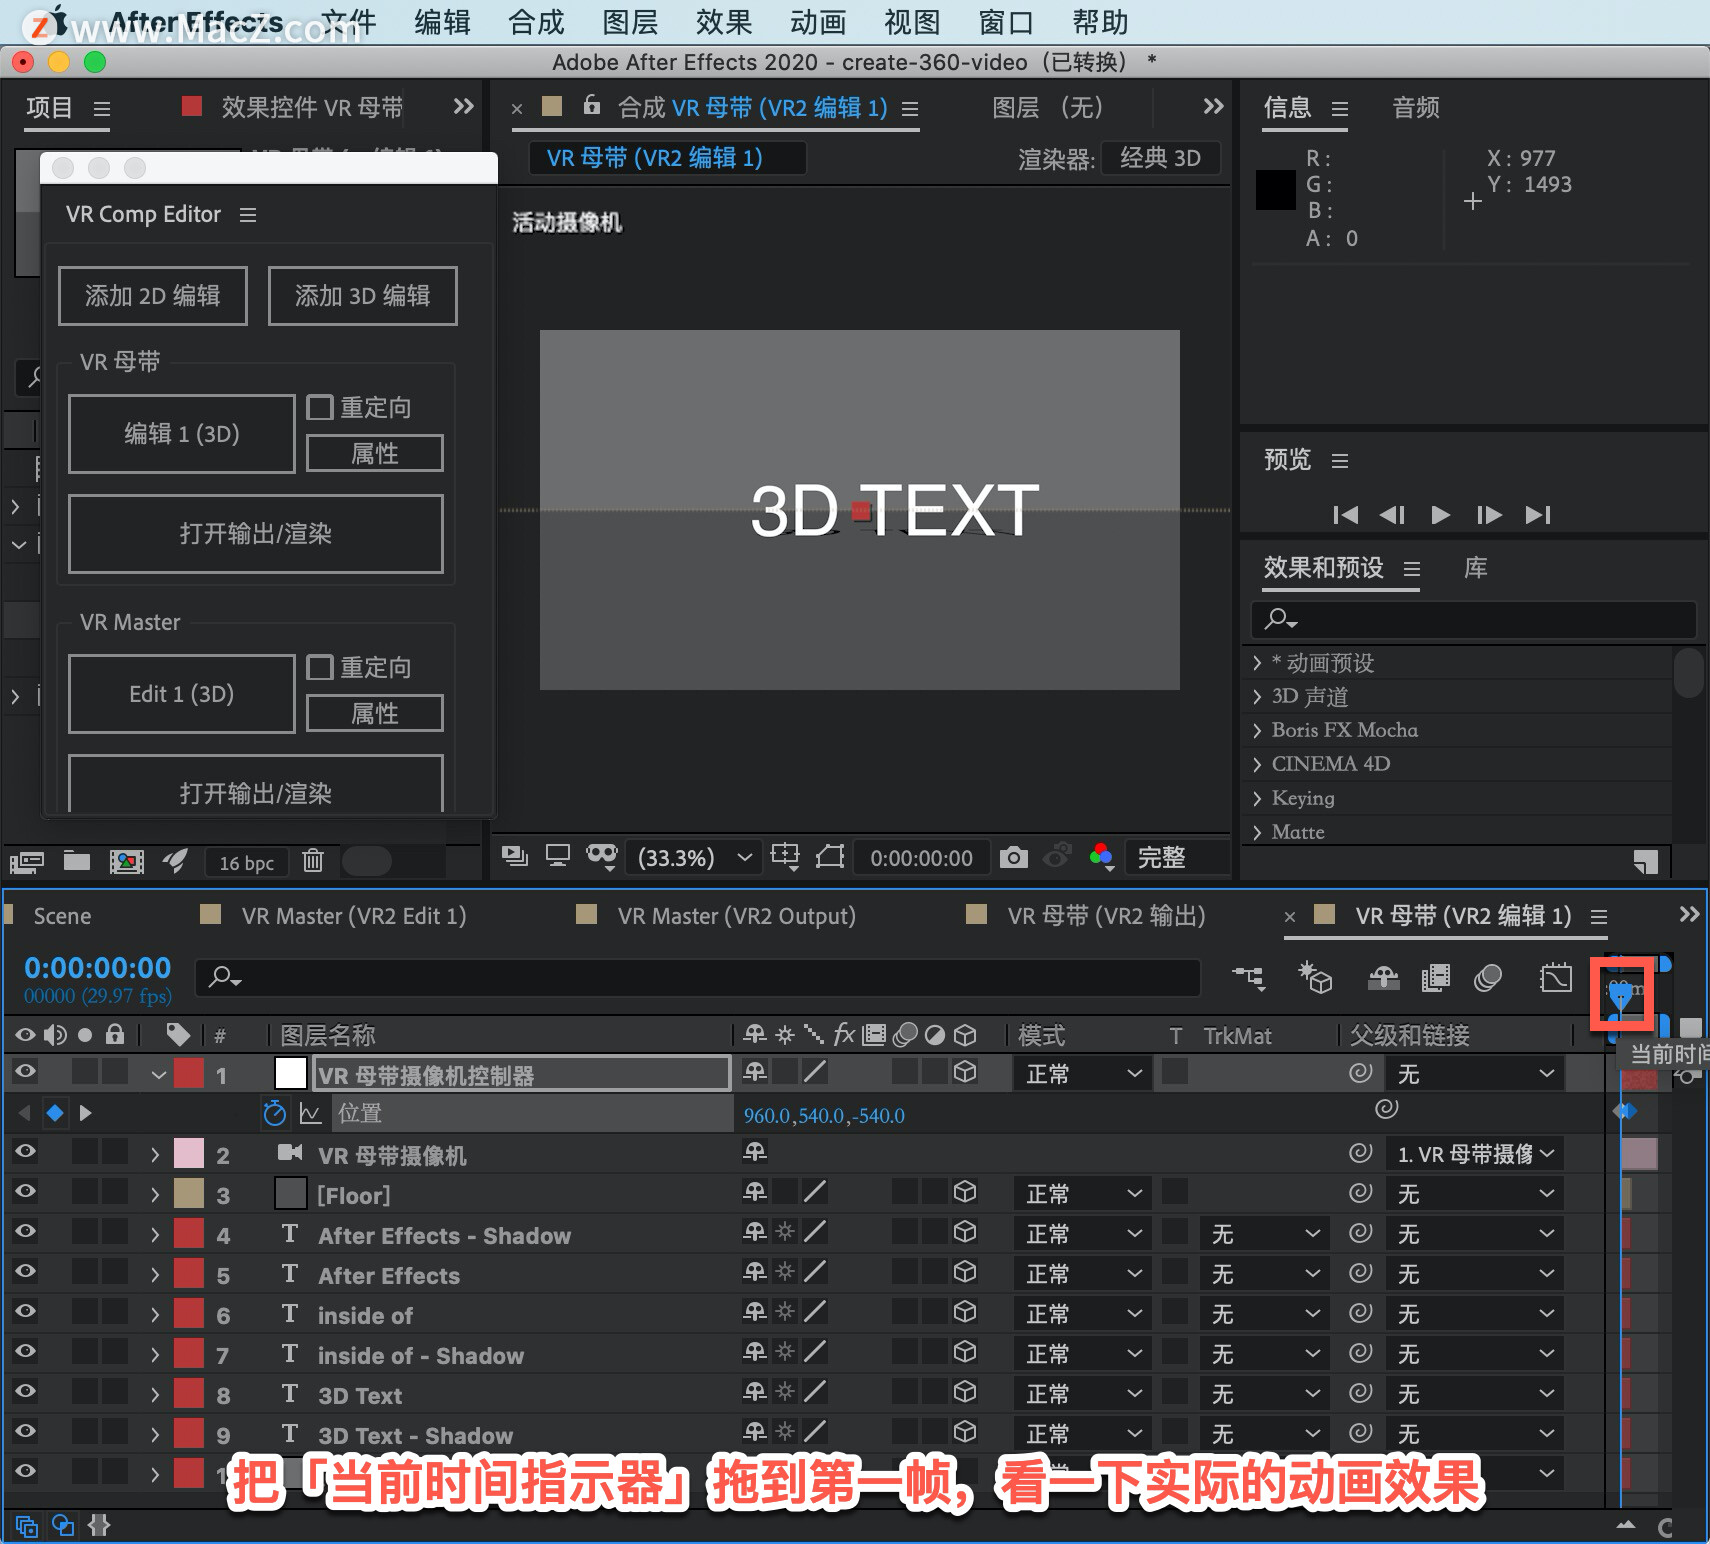Click the stopwatch for Position property
This screenshot has height=1544, width=1710.
(x=274, y=1113)
